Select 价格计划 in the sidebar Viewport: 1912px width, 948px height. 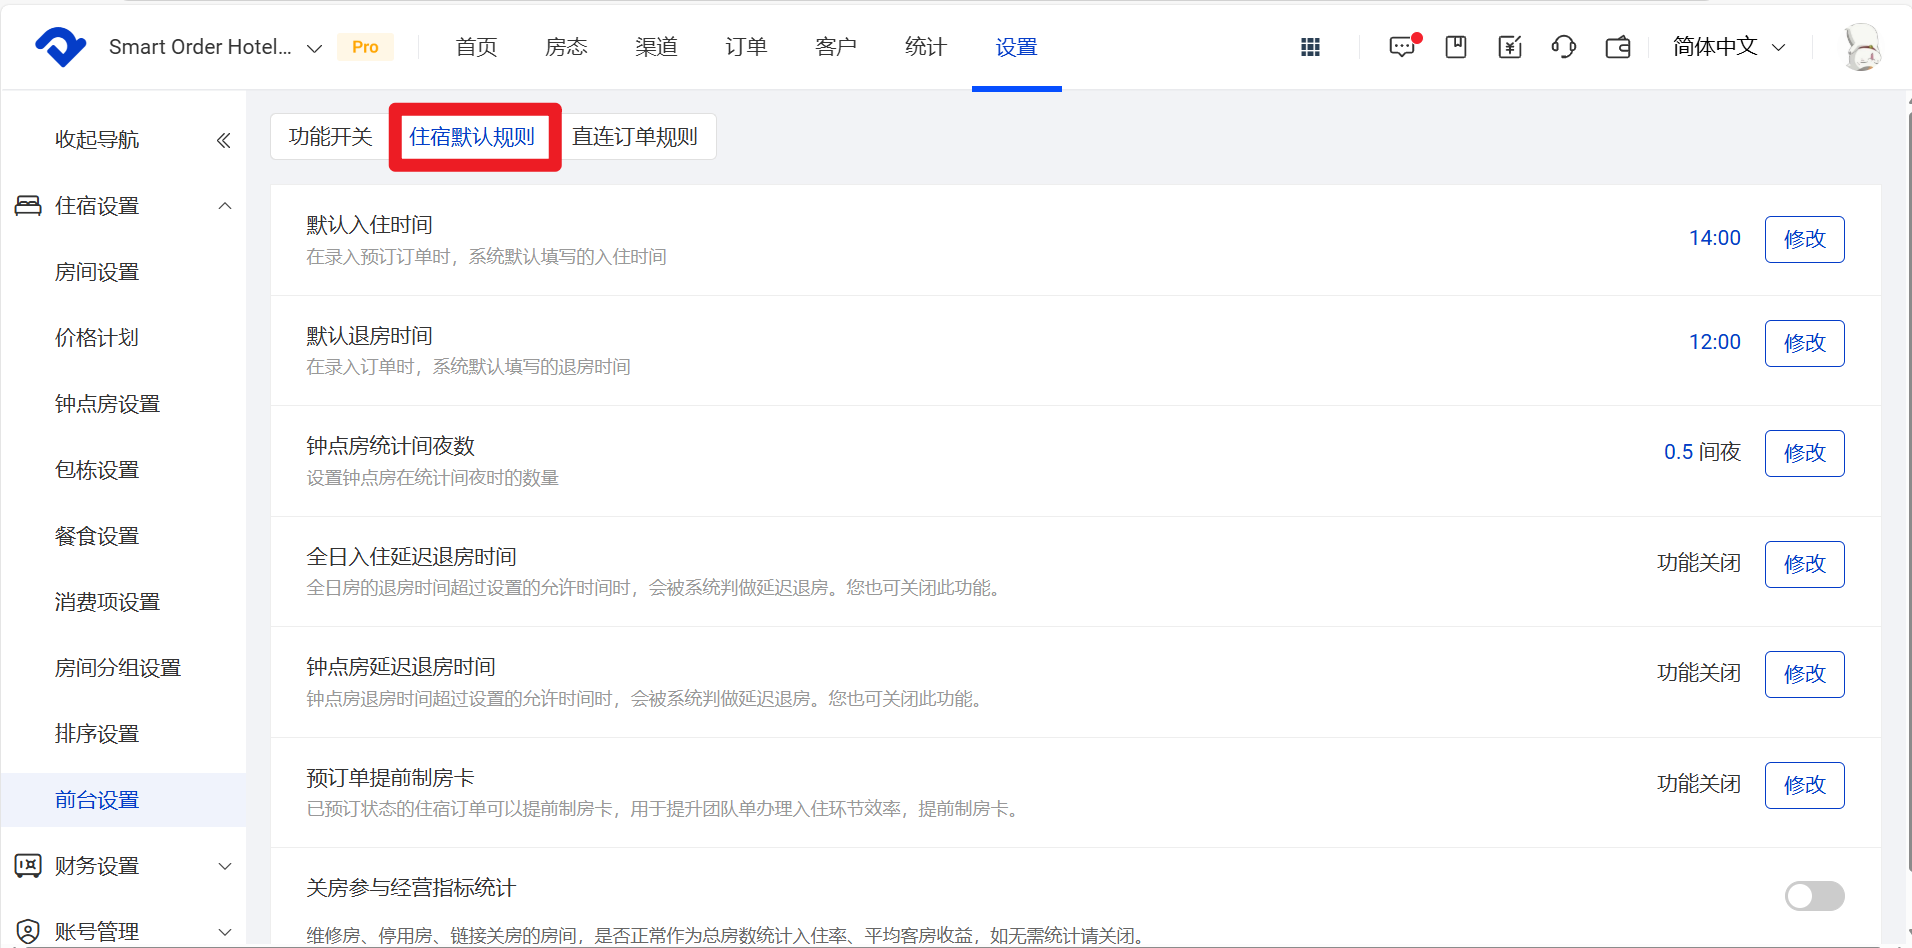97,338
